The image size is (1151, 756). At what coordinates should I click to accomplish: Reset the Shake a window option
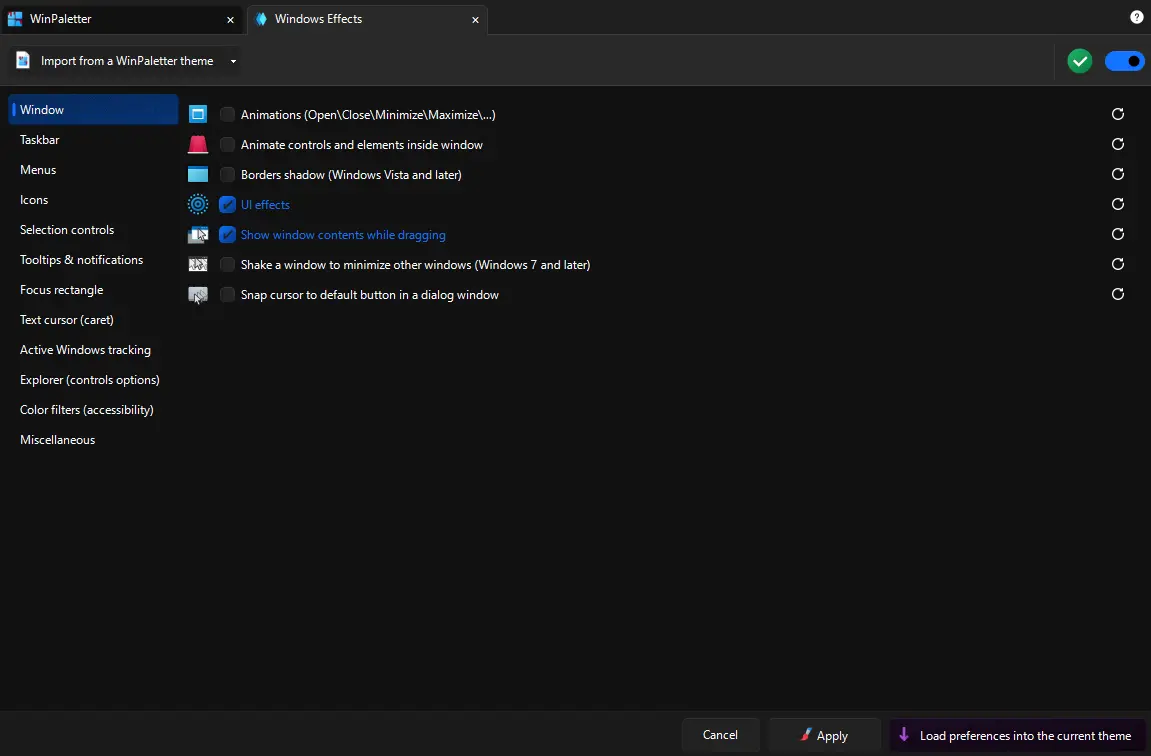coord(1117,264)
